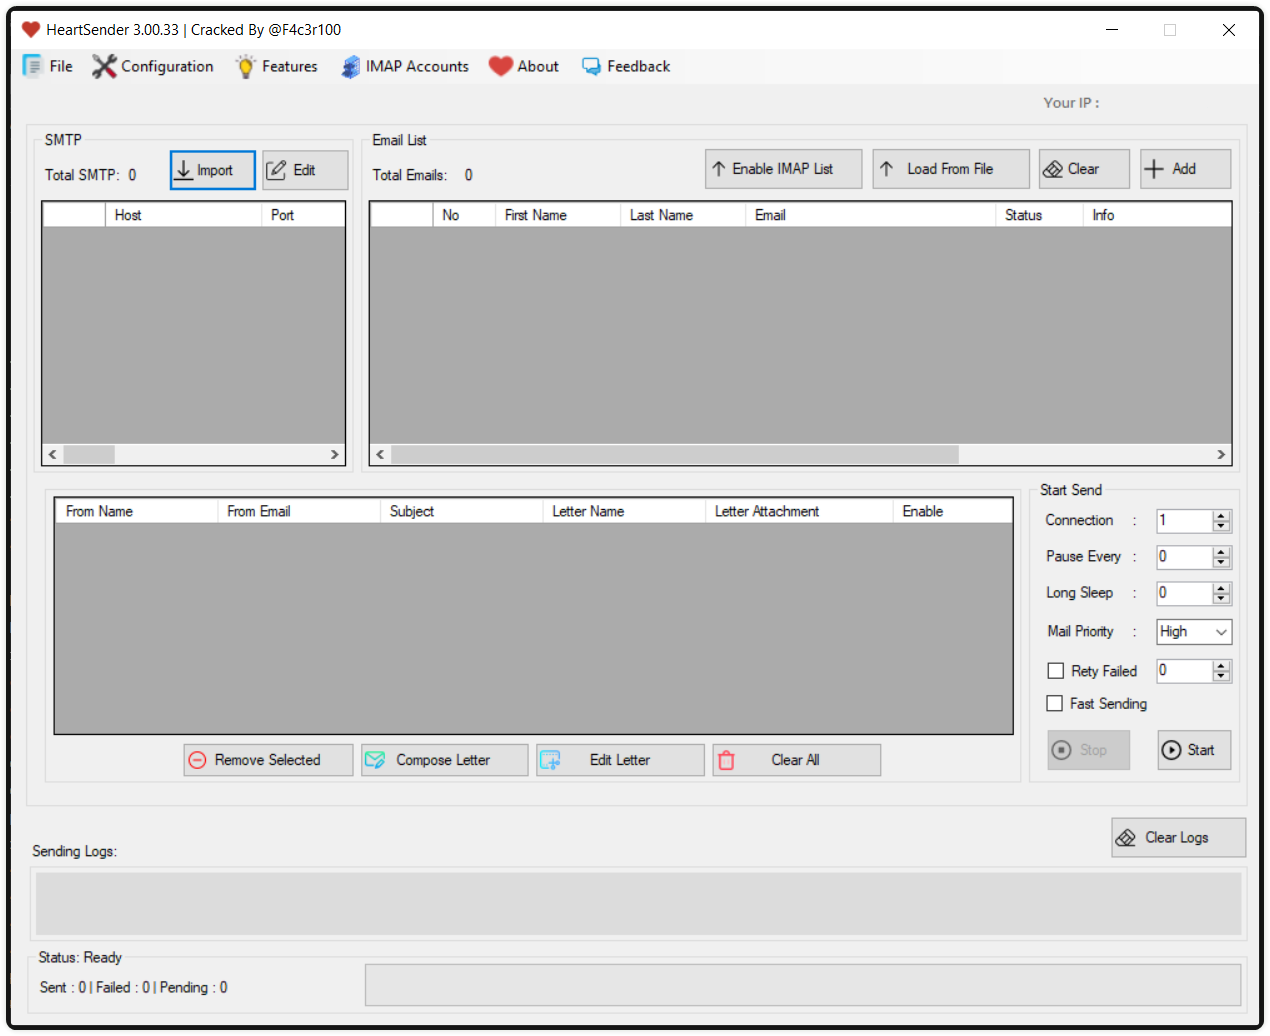
Task: Click the Add plus button
Action: [x=1185, y=169]
